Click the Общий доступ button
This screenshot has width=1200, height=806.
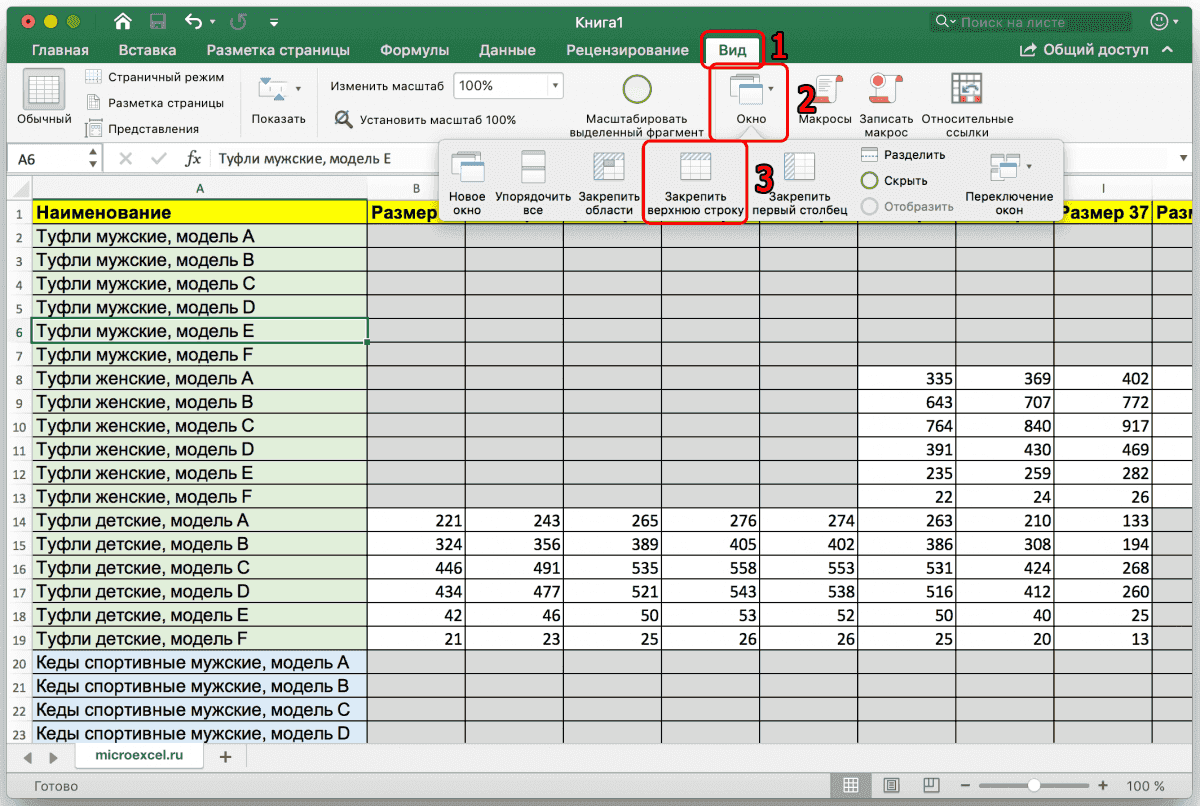[x=1097, y=47]
